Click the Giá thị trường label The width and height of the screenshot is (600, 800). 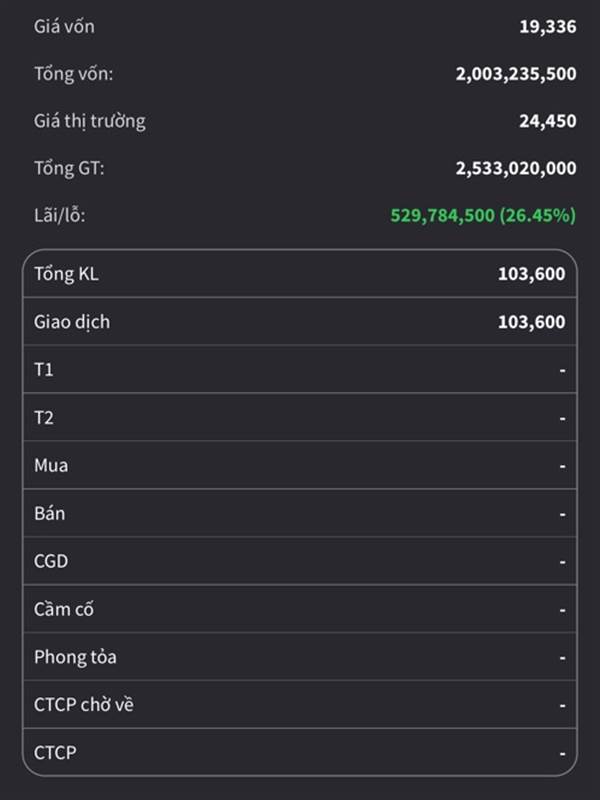[x=89, y=121]
